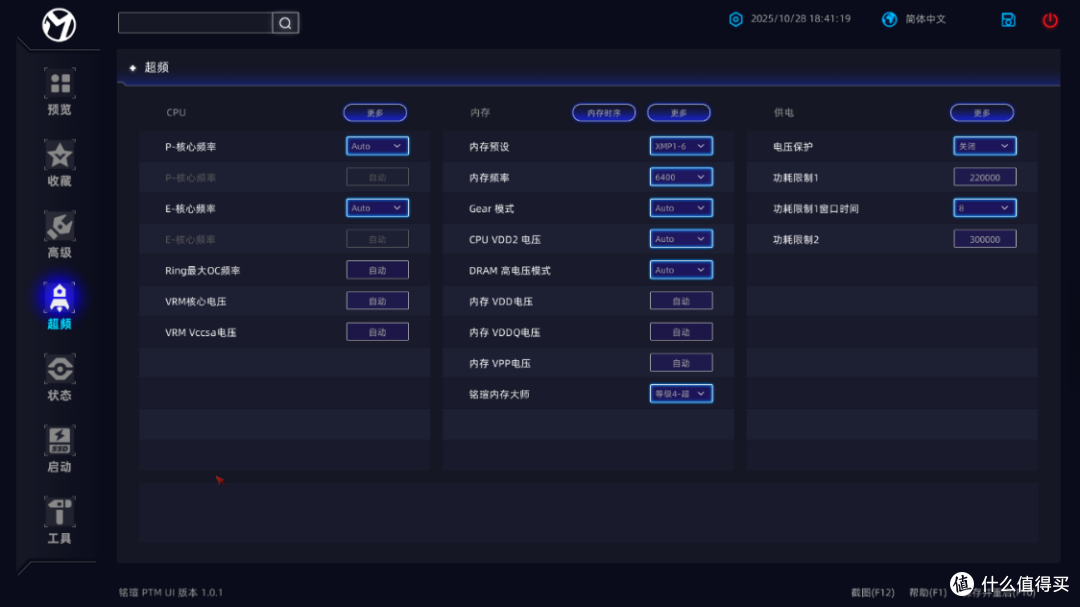Click the 功耗限制2 300000 field
Screen dimensions: 1080x607
[x=985, y=239]
